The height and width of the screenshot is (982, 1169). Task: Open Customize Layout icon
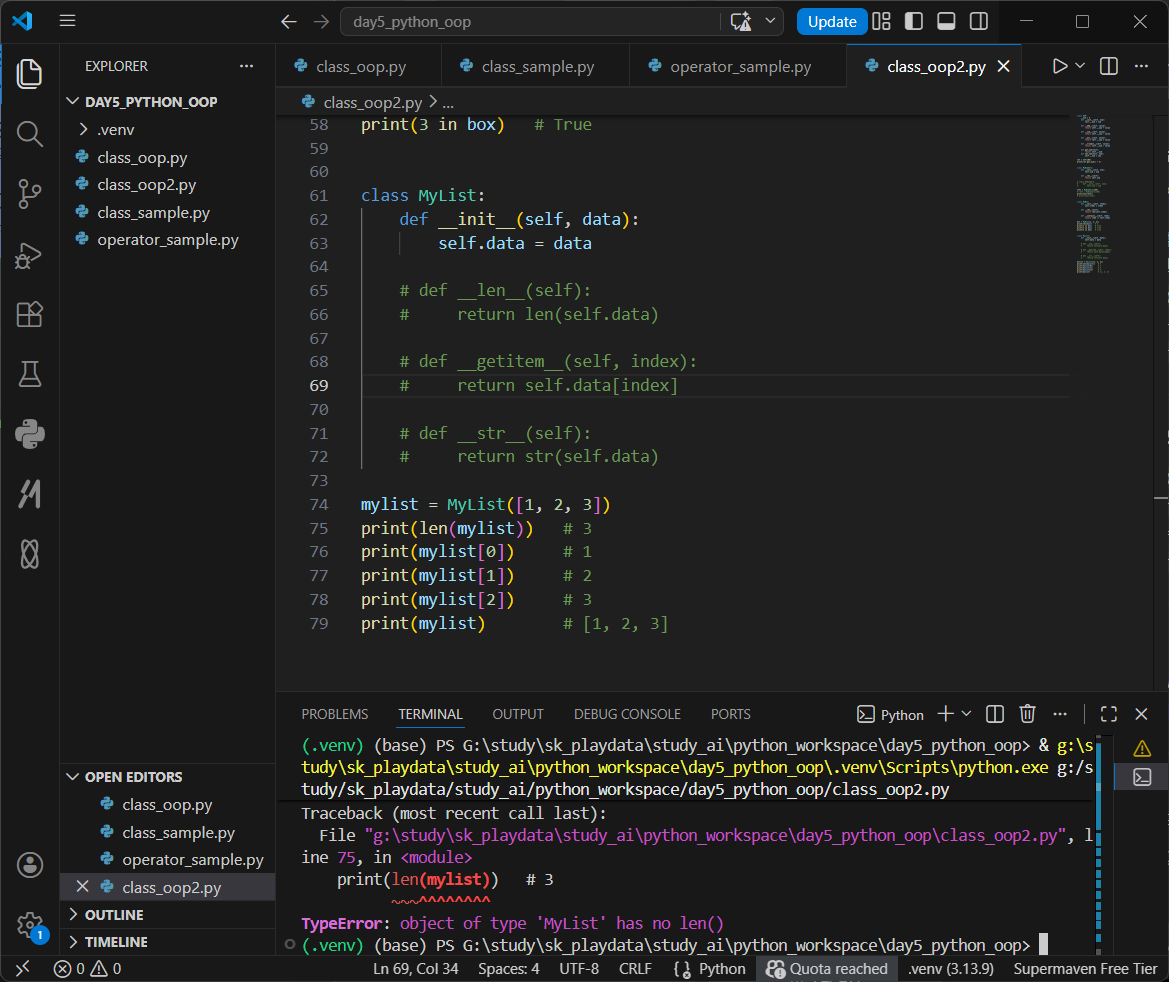pyautogui.click(x=881, y=22)
